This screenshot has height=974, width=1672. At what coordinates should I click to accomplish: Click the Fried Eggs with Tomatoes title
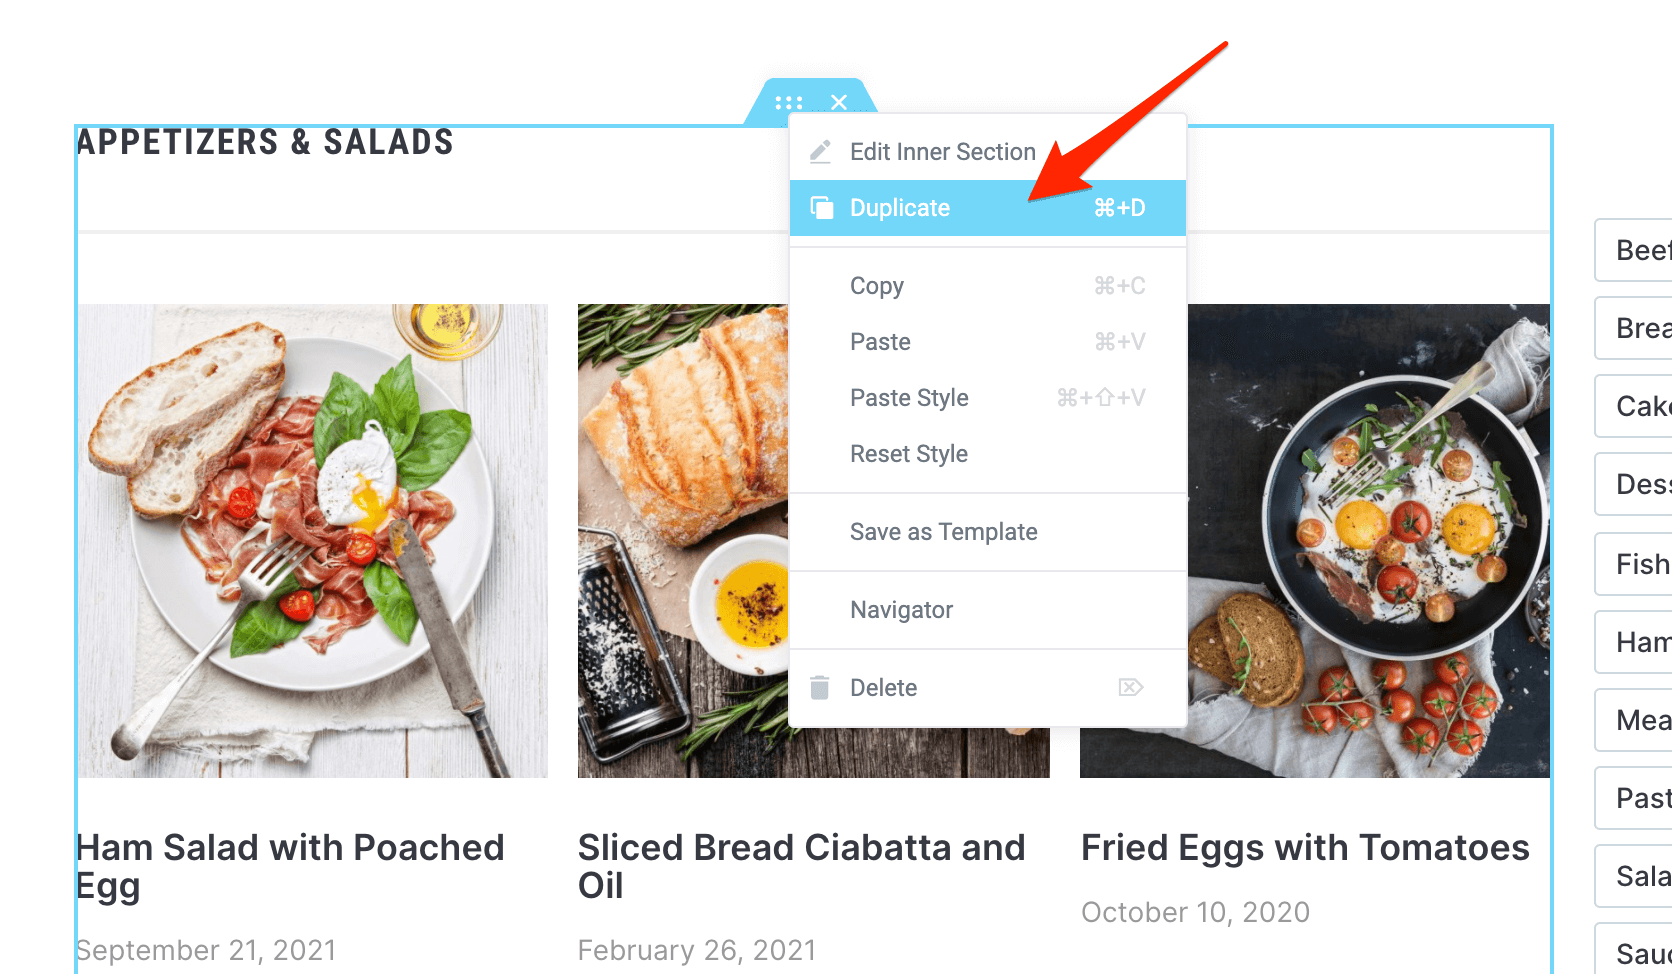click(1305, 848)
